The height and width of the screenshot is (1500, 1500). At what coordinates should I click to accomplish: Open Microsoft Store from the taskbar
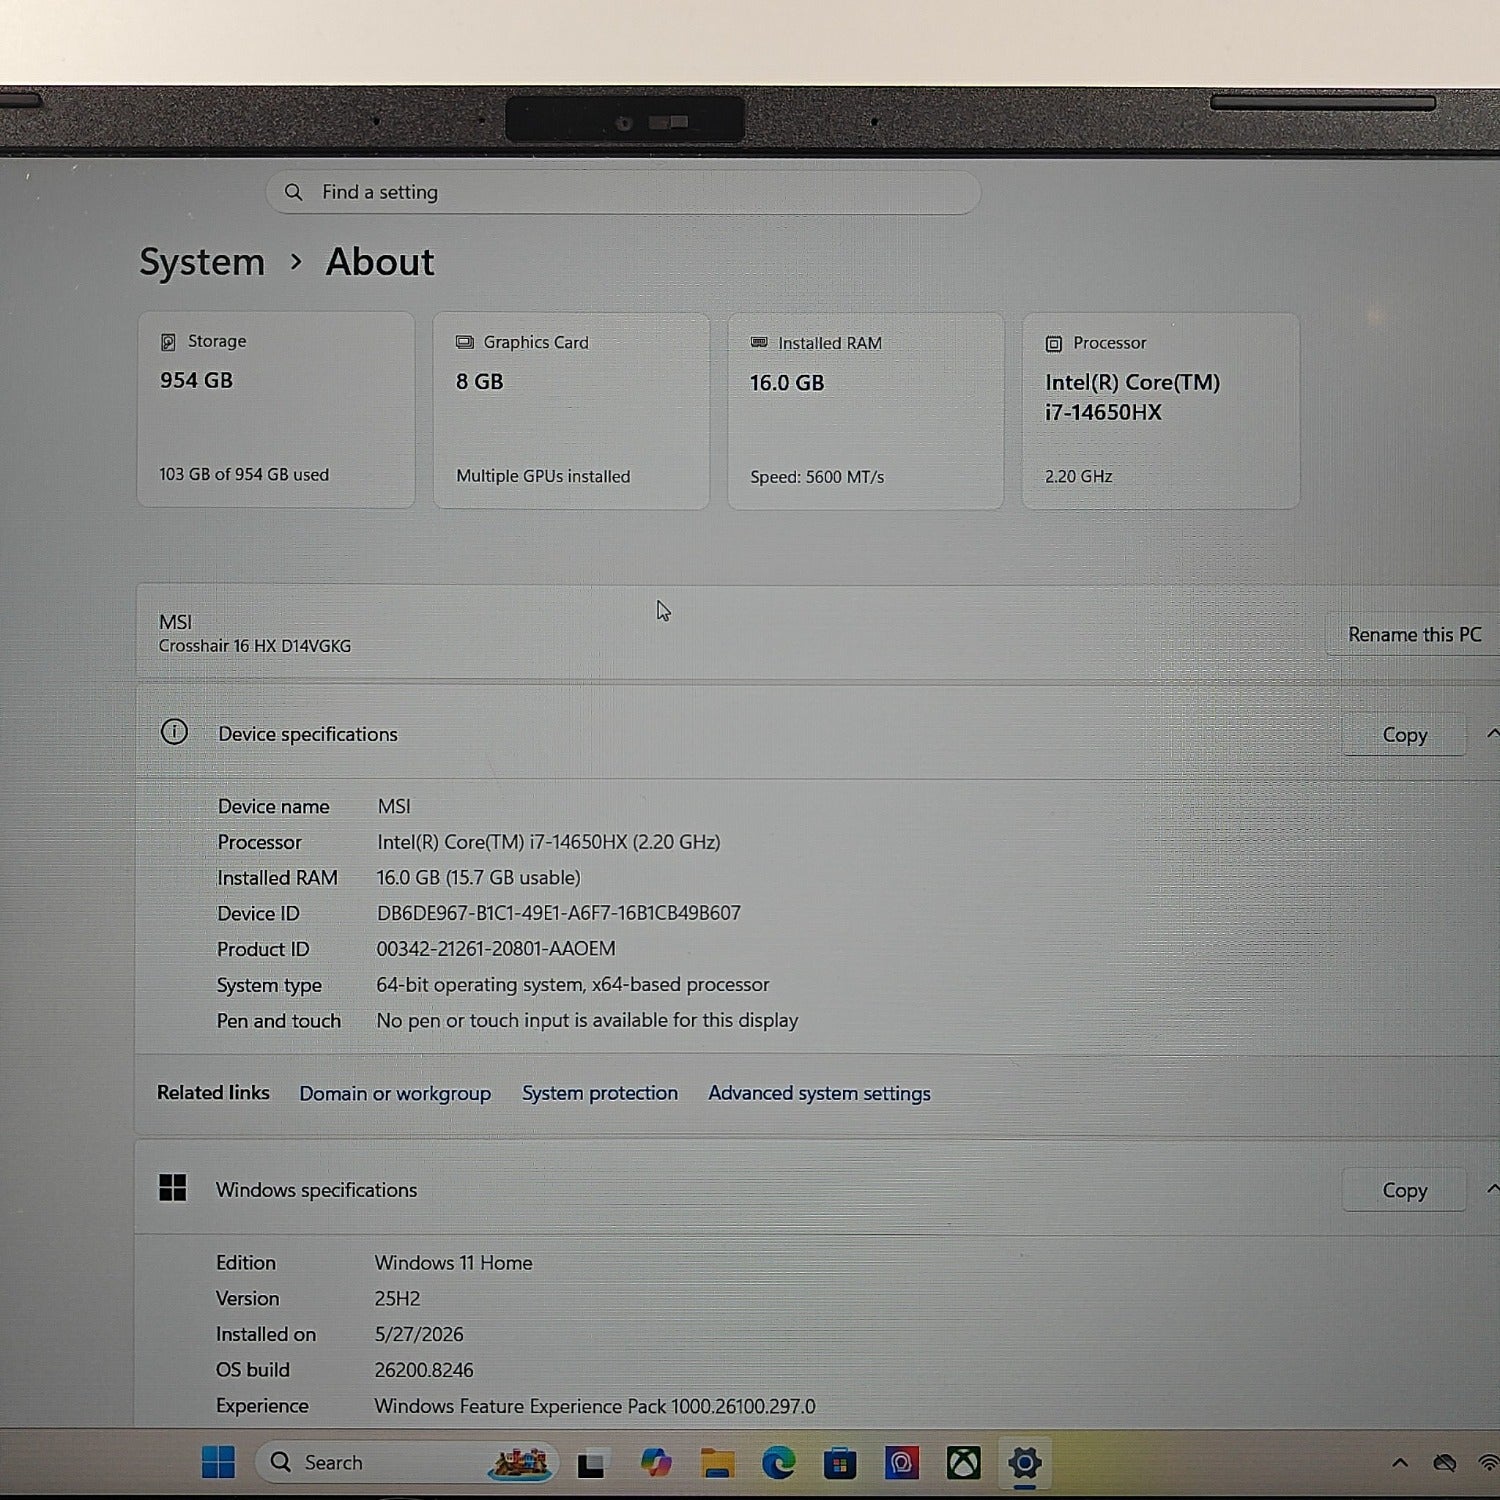840,1463
